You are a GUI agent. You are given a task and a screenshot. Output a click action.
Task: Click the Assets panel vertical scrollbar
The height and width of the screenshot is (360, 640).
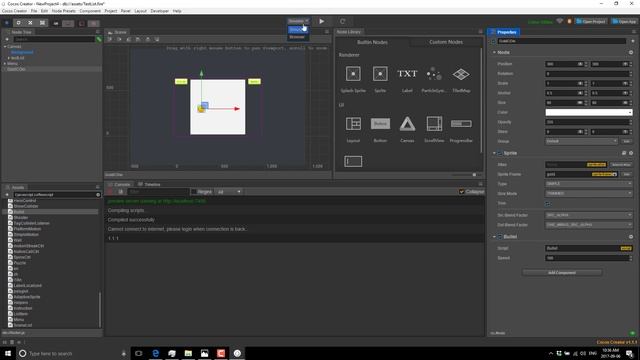point(100,309)
